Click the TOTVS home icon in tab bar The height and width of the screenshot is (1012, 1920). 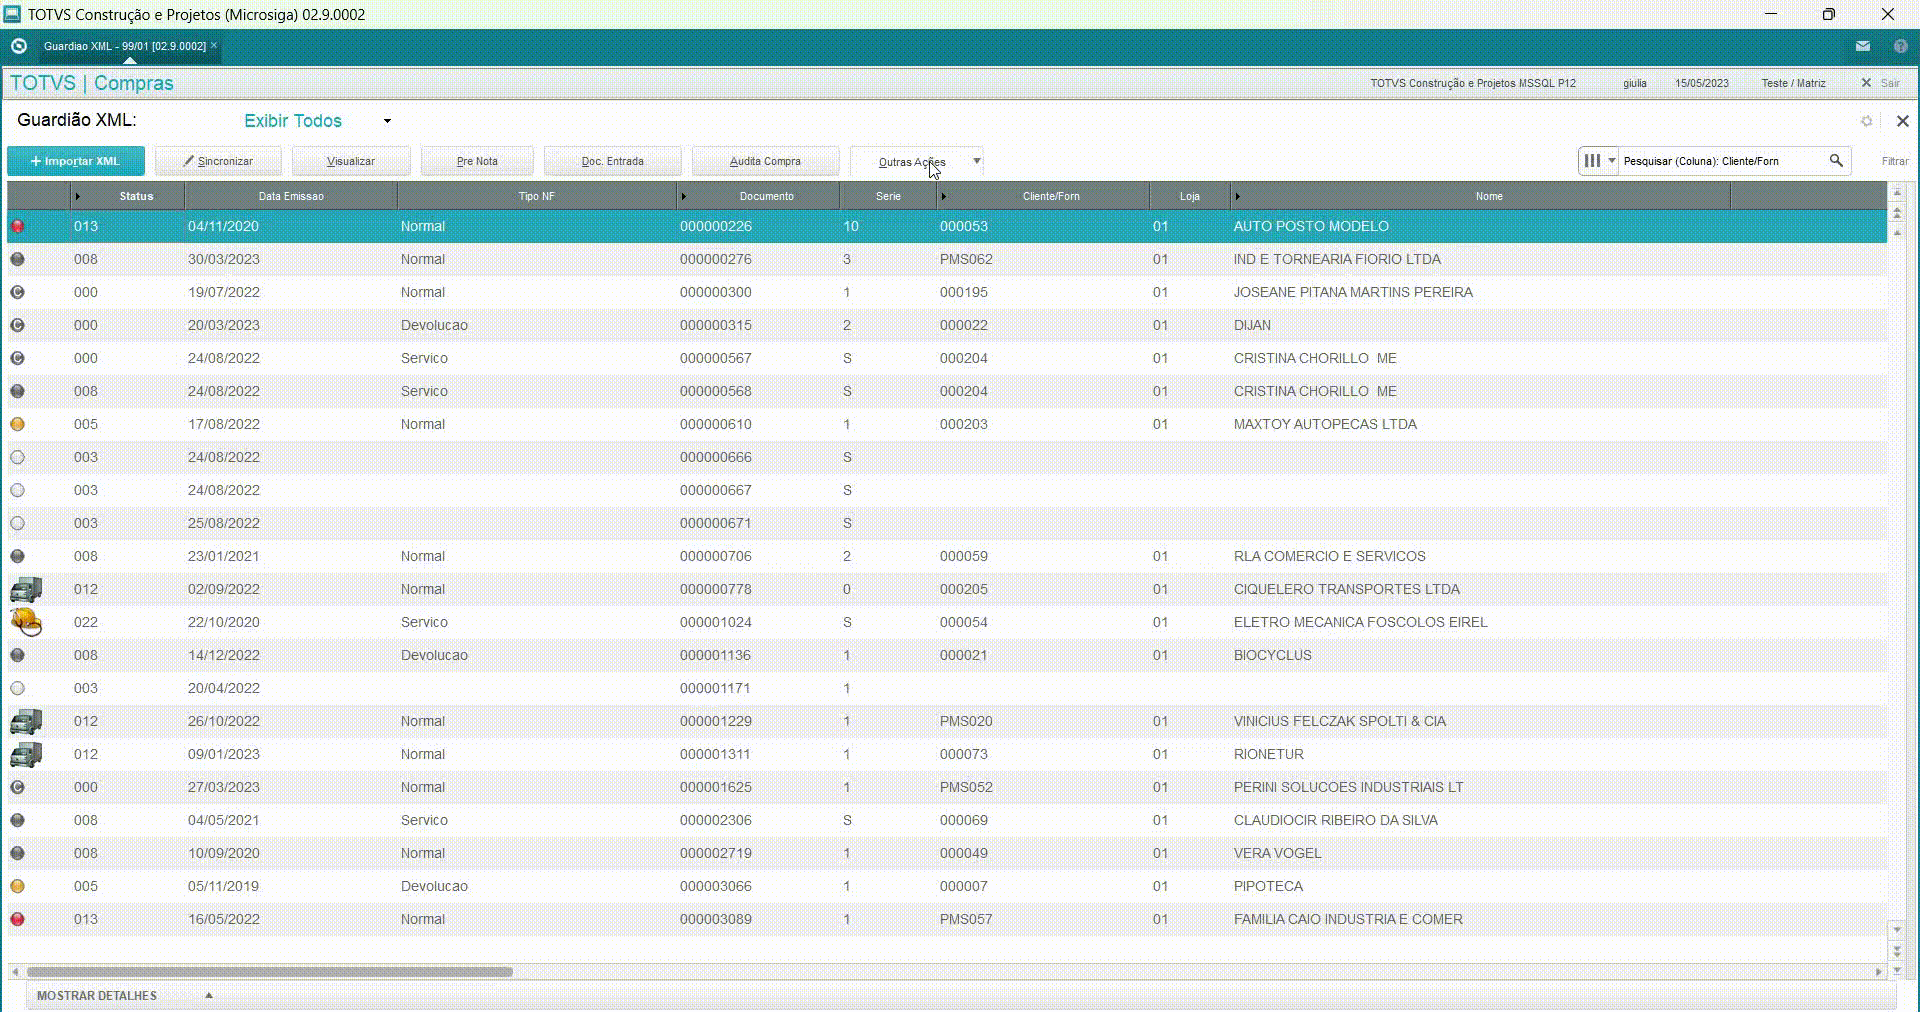point(18,46)
